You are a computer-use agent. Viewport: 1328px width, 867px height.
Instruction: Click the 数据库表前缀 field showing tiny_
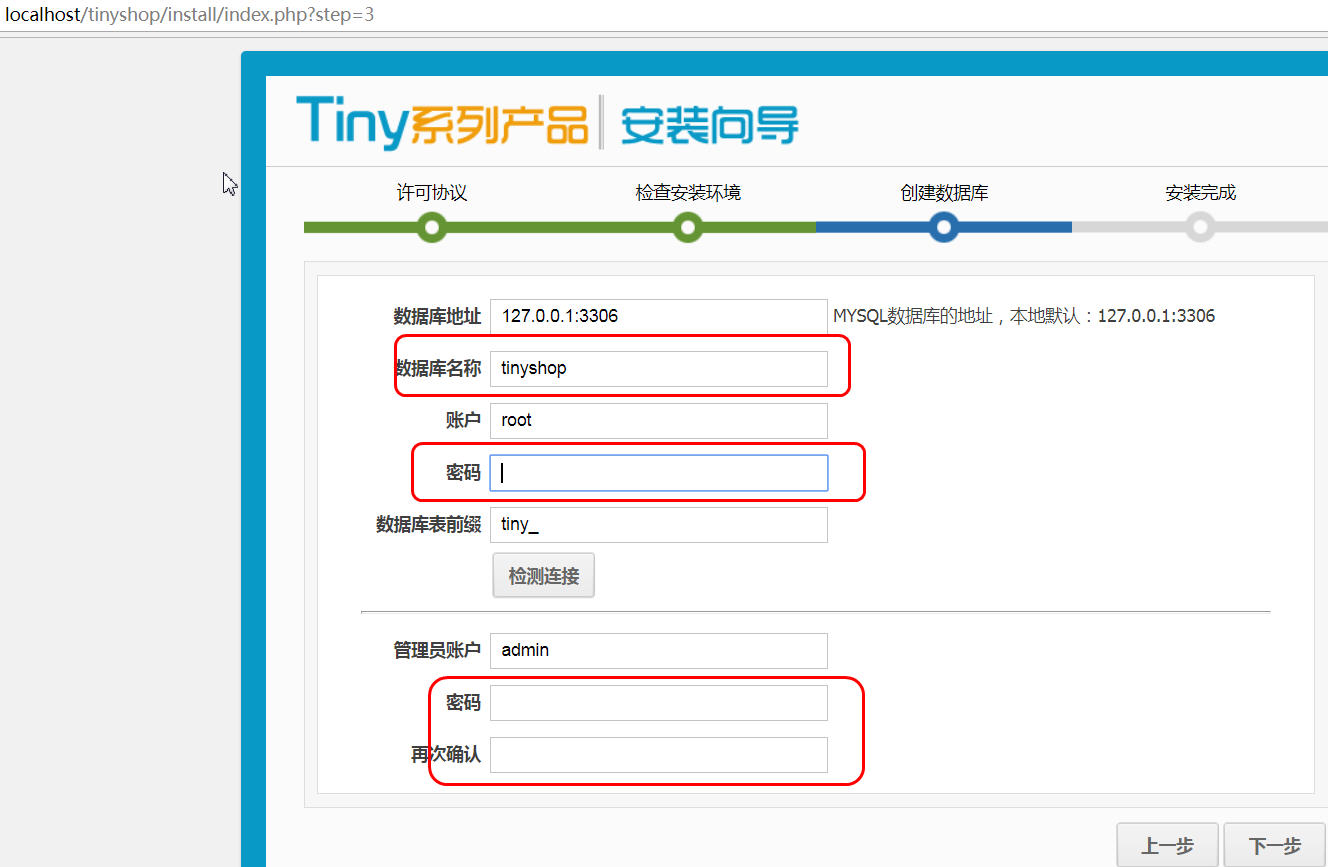658,524
